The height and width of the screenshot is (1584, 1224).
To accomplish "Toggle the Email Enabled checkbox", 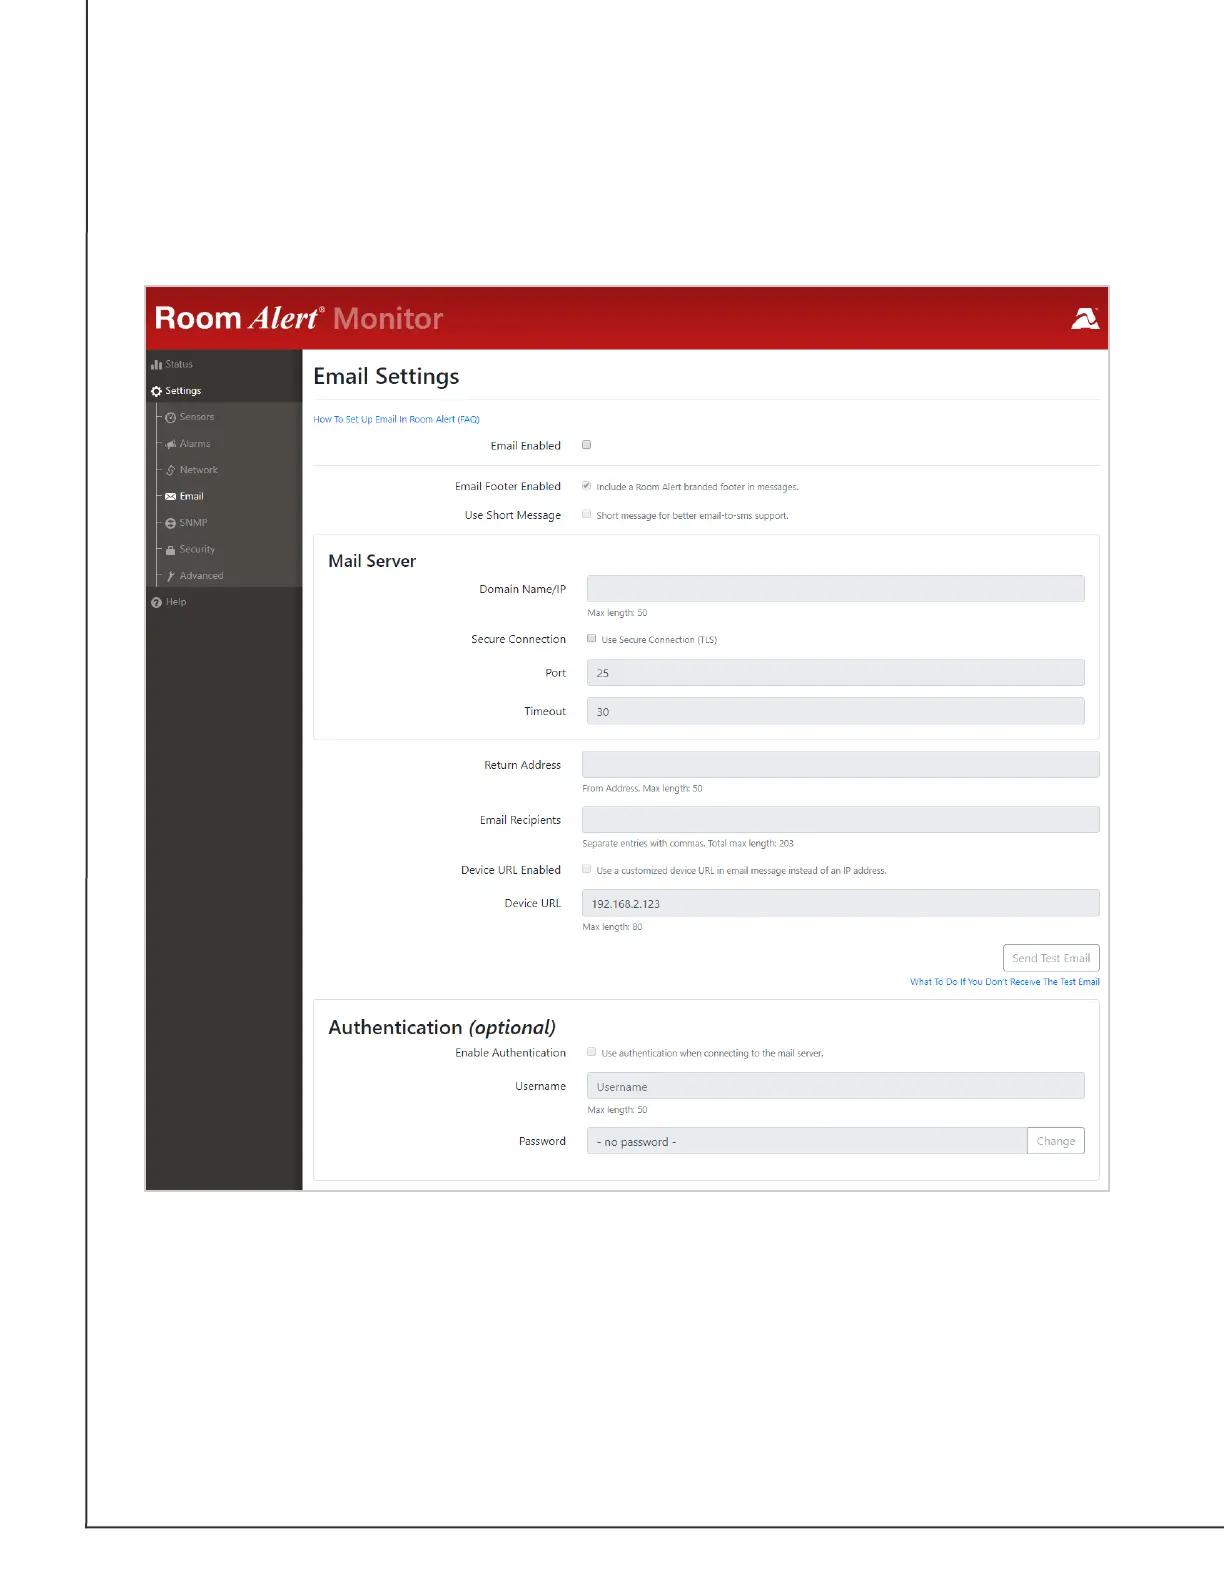I will [587, 445].
